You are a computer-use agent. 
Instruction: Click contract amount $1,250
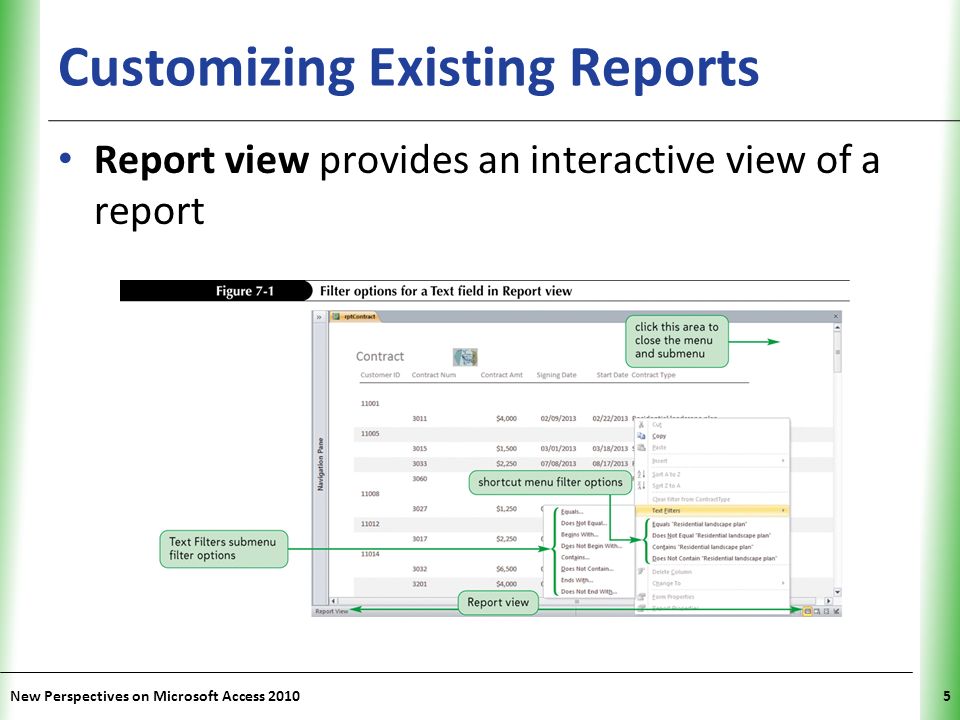506,509
